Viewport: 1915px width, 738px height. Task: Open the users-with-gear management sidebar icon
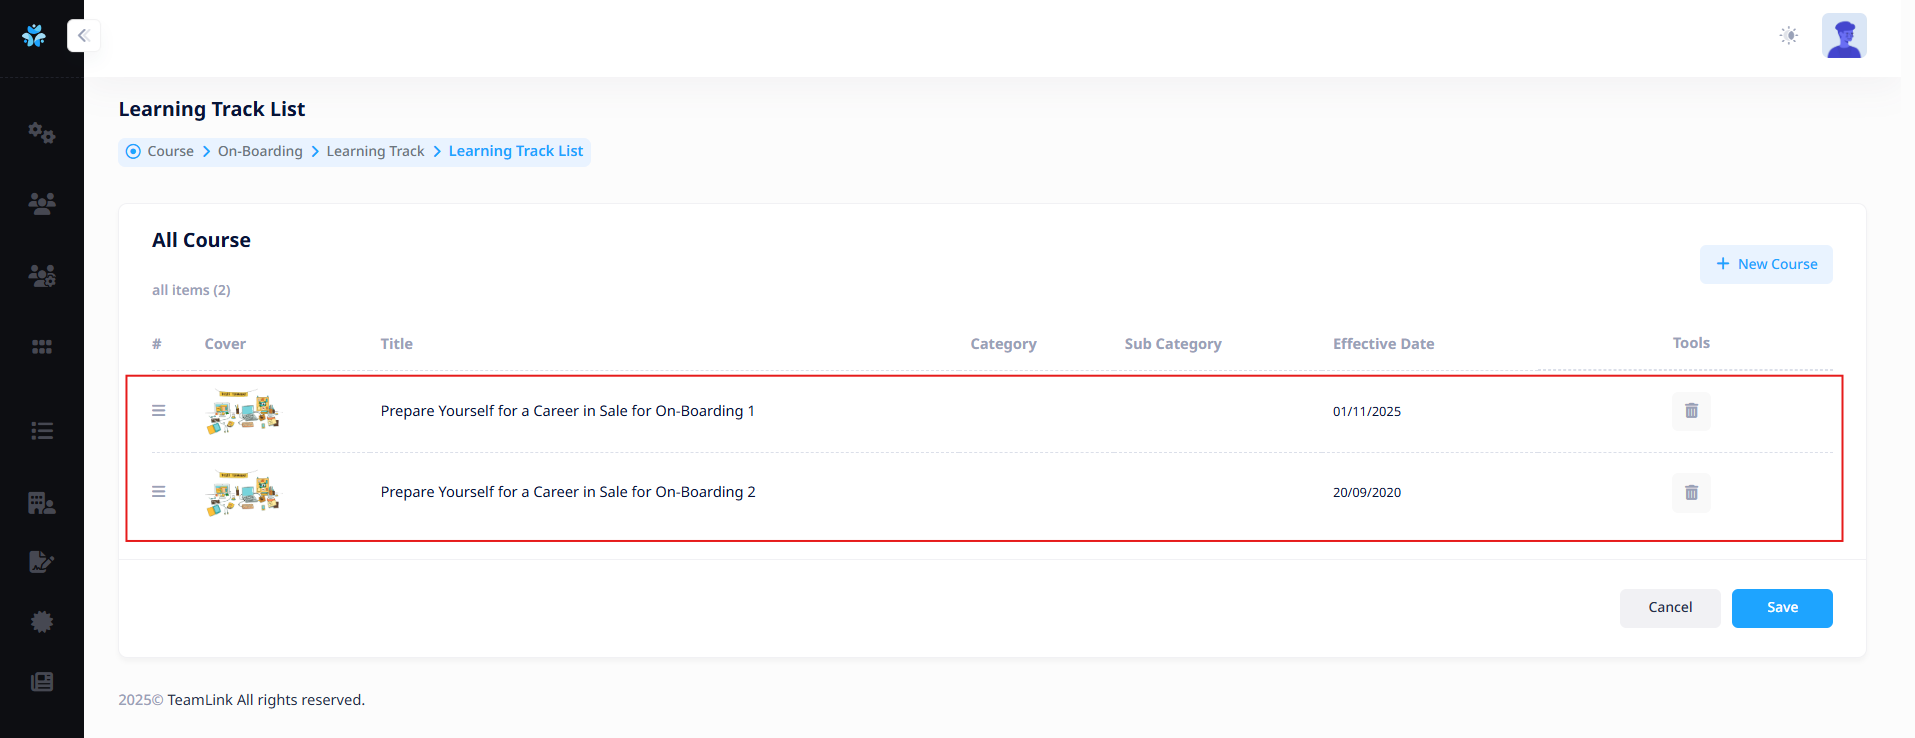tap(41, 276)
